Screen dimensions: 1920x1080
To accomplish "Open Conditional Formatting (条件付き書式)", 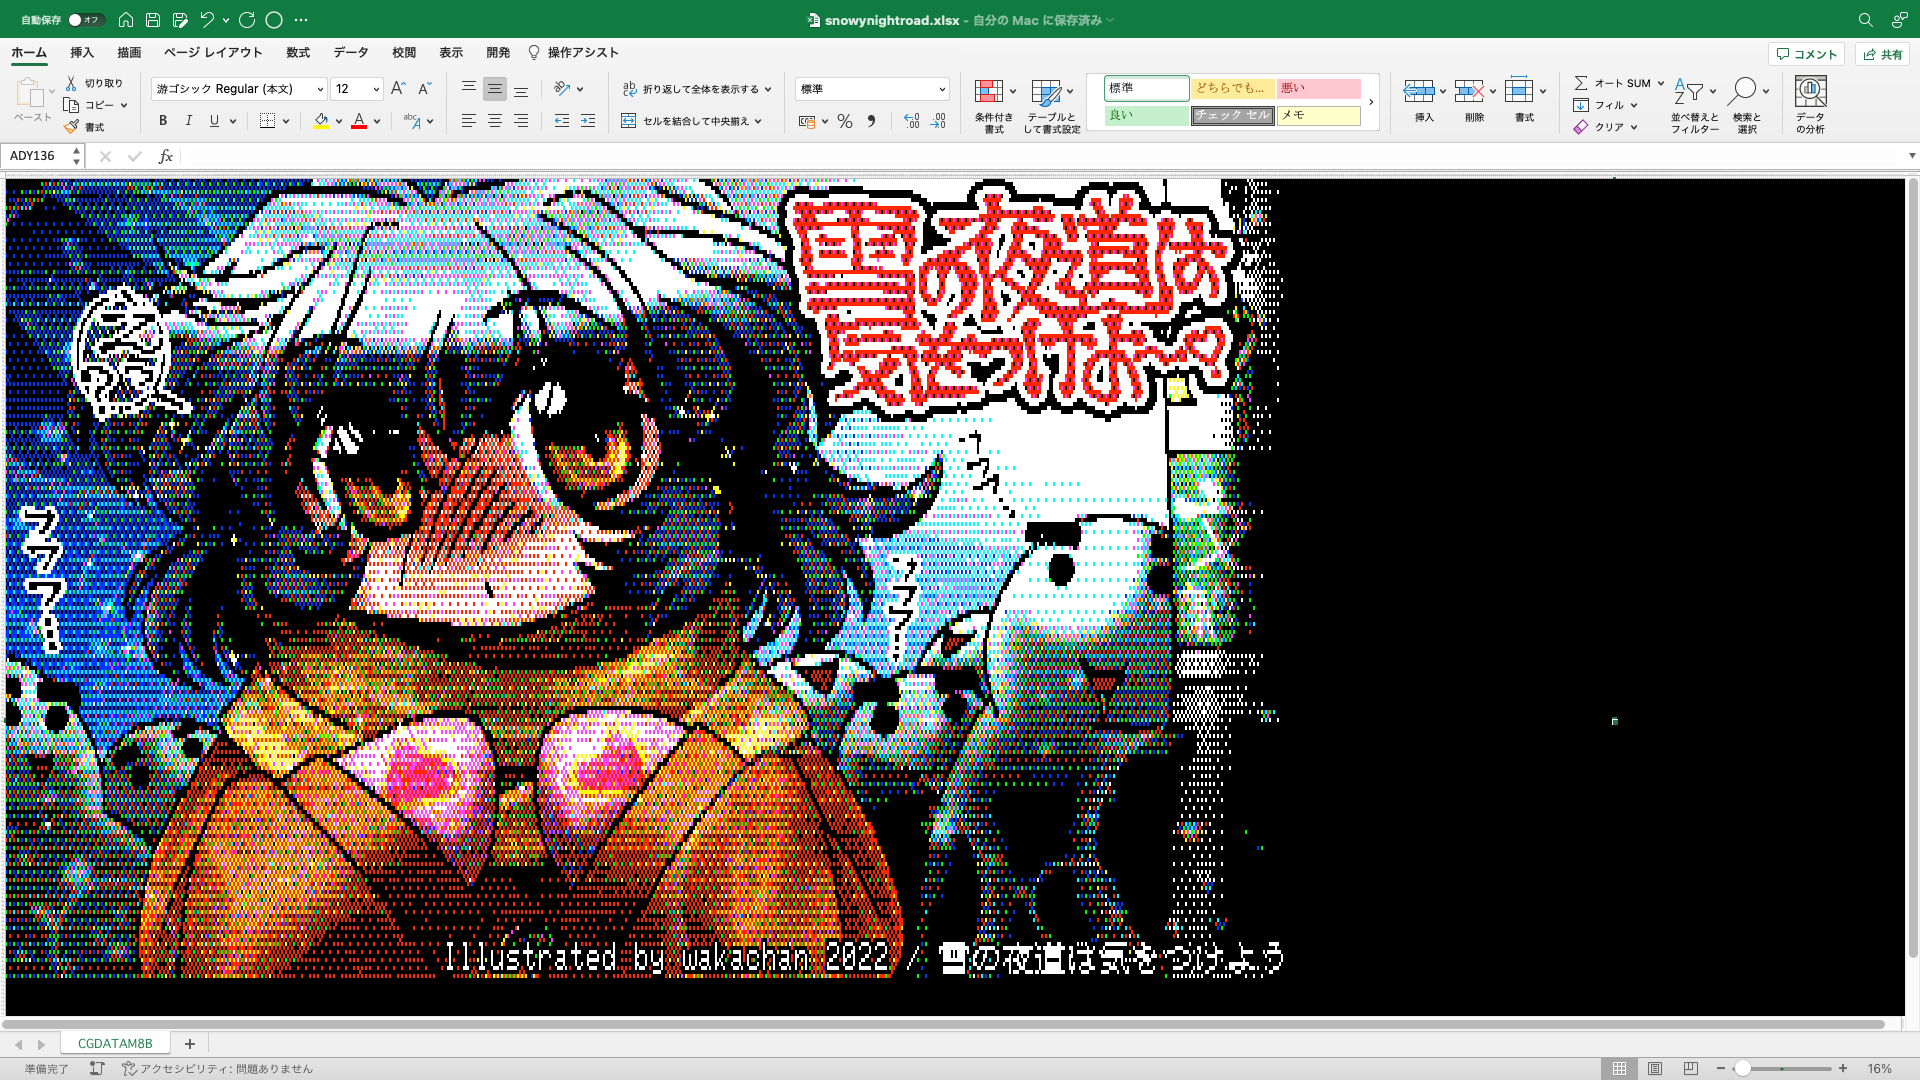I will (993, 105).
